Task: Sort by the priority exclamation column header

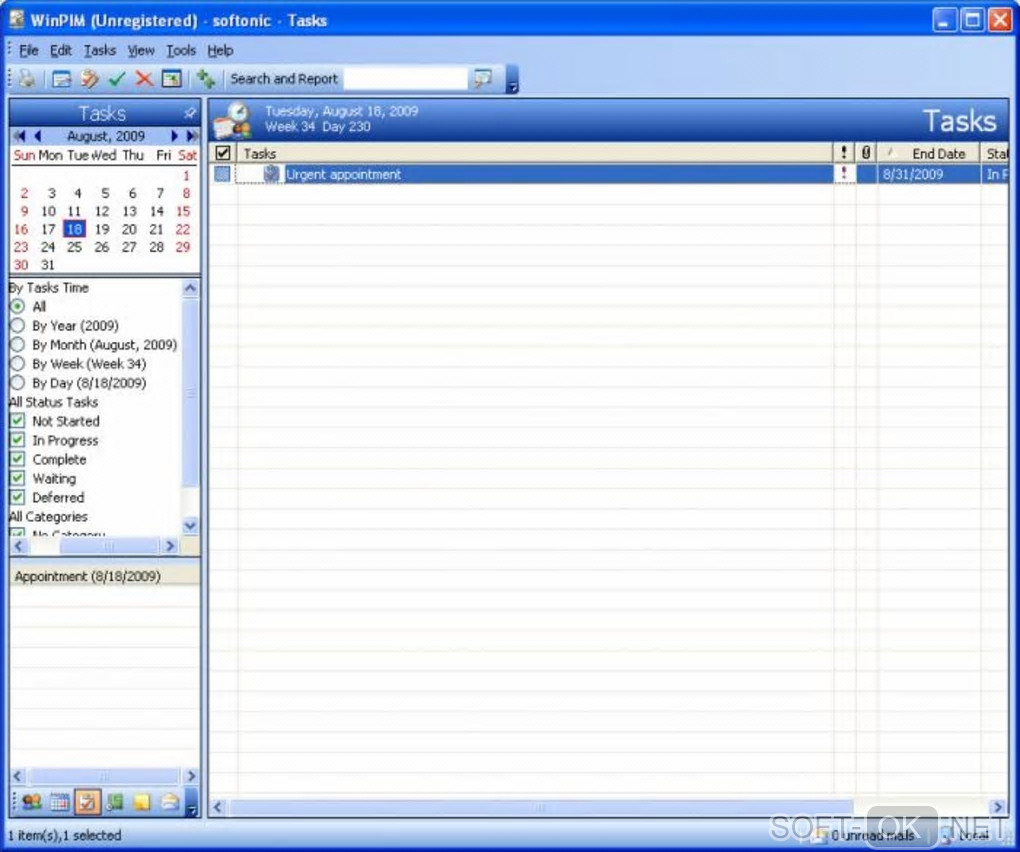Action: coord(844,153)
